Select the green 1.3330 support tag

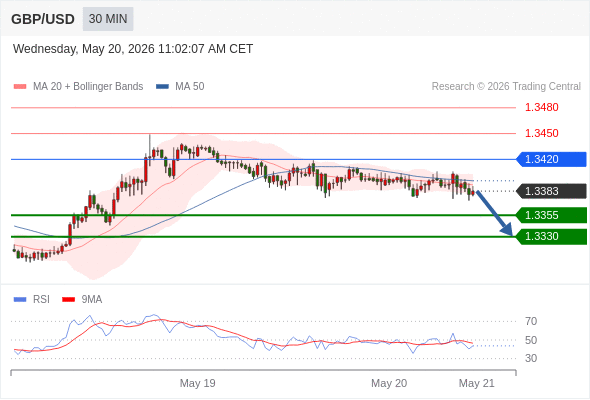[551, 236]
